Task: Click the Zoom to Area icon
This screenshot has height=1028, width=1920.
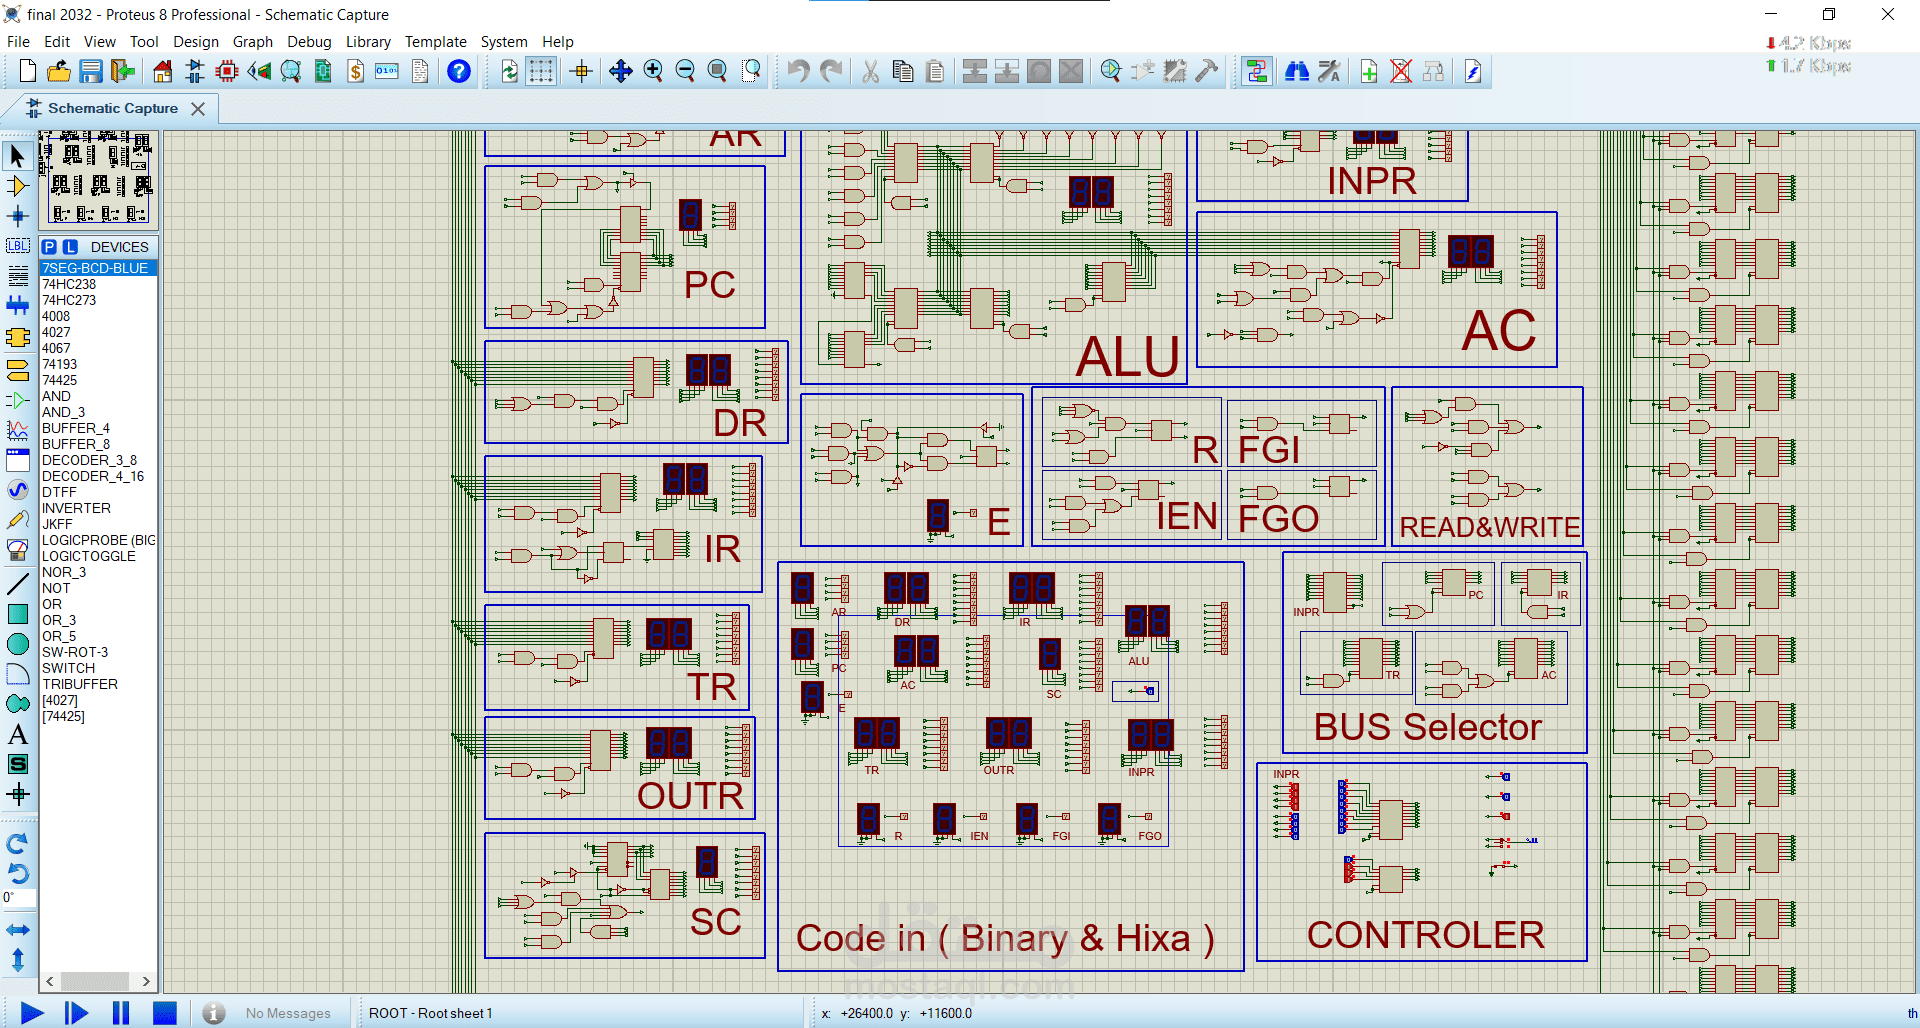Action: [x=751, y=71]
